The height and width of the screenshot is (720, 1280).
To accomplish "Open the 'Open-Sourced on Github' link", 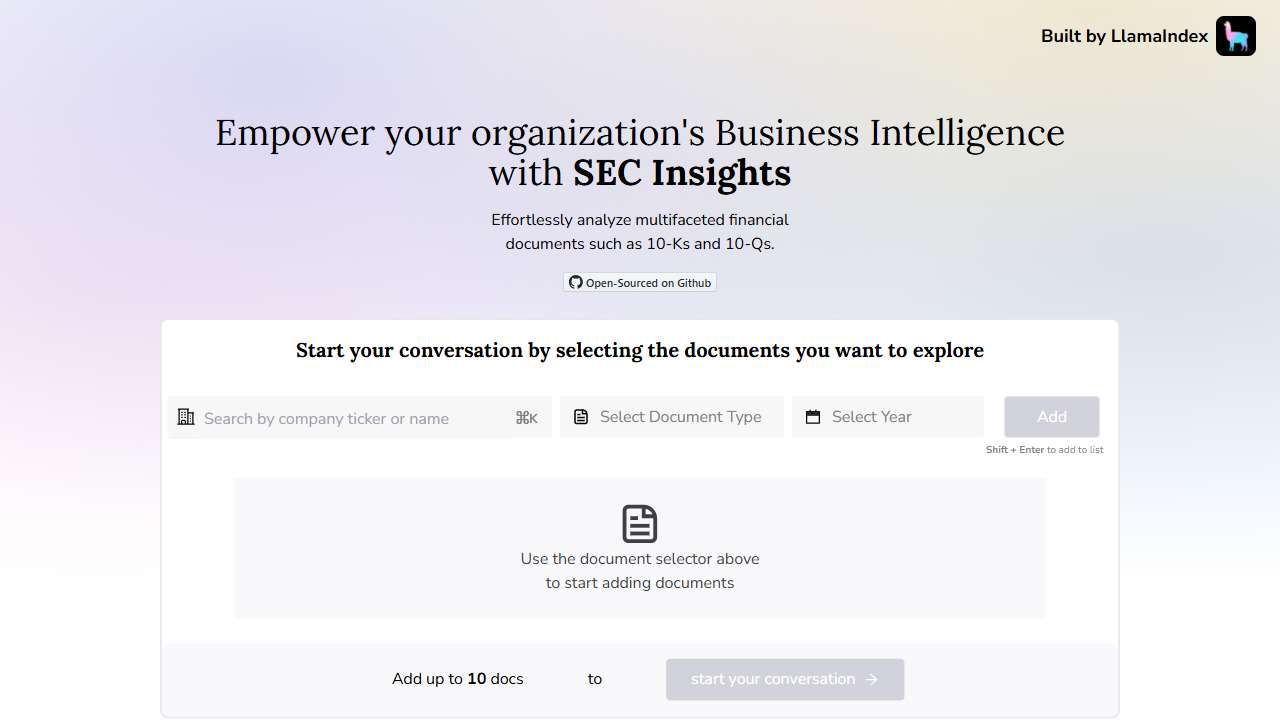I will pyautogui.click(x=640, y=283).
